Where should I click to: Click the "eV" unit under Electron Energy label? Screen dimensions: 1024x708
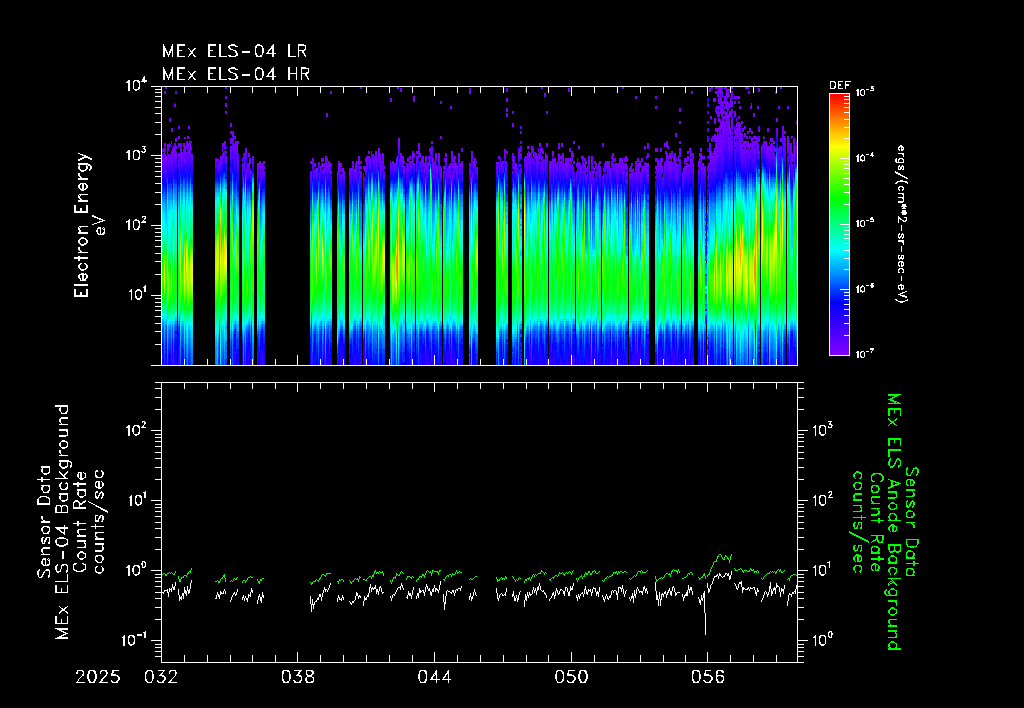101,226
